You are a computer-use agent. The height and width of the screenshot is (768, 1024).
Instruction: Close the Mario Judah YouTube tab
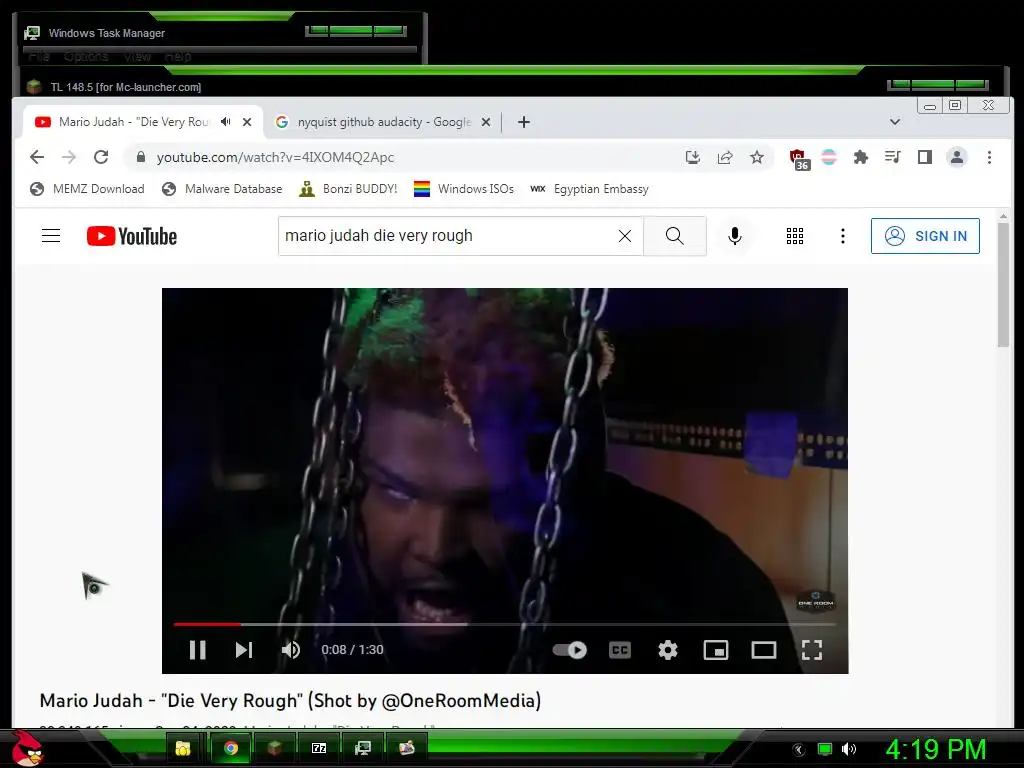point(247,121)
